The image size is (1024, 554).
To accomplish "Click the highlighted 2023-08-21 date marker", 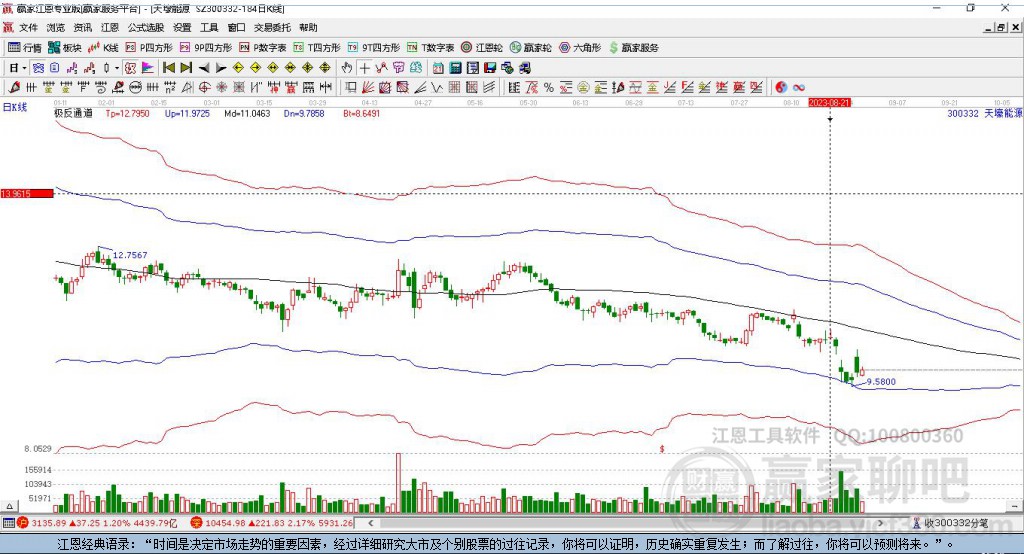I will click(829, 103).
